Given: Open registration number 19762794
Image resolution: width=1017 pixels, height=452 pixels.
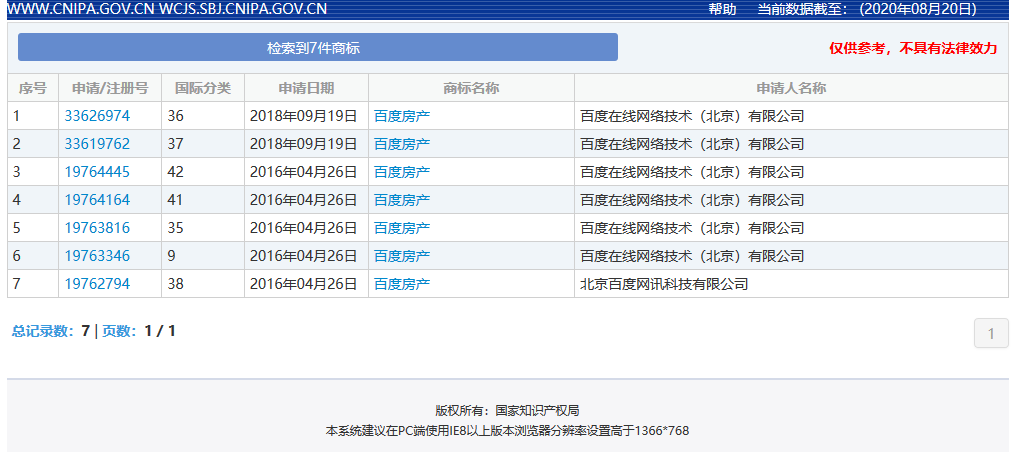Looking at the screenshot, I should click(97, 283).
